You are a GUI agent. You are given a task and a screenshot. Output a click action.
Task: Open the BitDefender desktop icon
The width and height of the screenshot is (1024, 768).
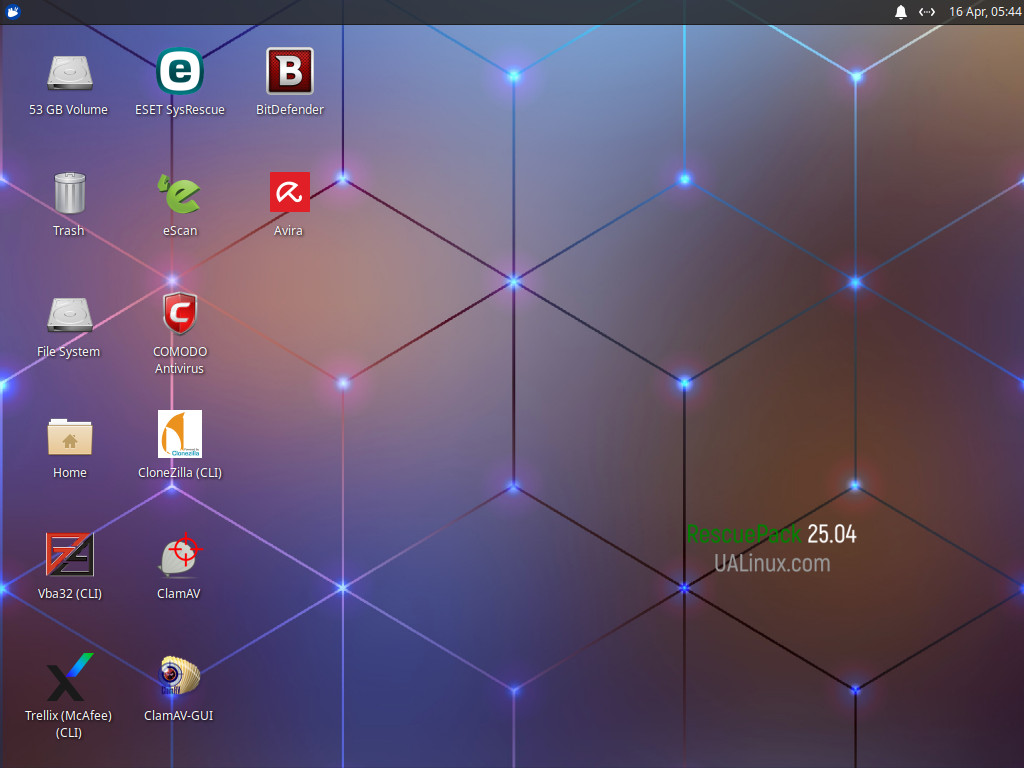pyautogui.click(x=289, y=71)
